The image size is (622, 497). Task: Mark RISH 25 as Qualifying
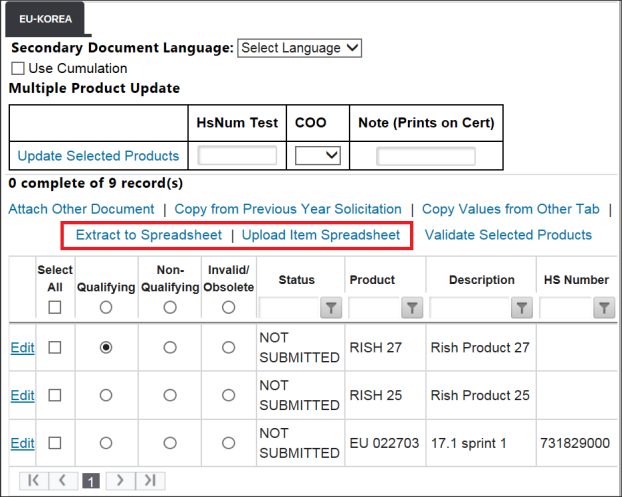click(106, 395)
